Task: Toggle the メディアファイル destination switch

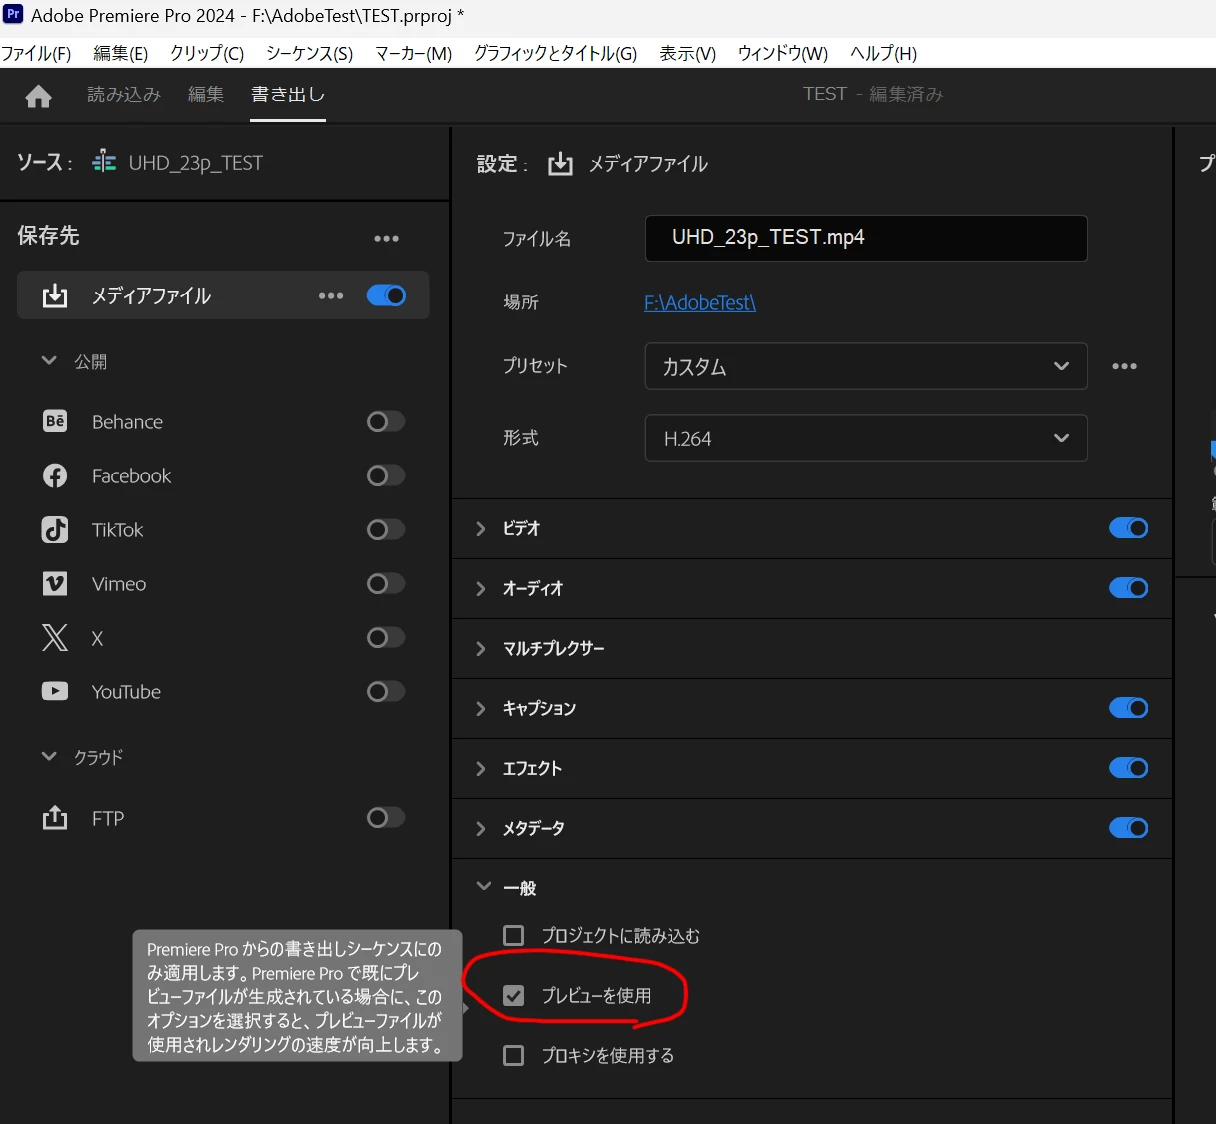Action: (x=386, y=295)
